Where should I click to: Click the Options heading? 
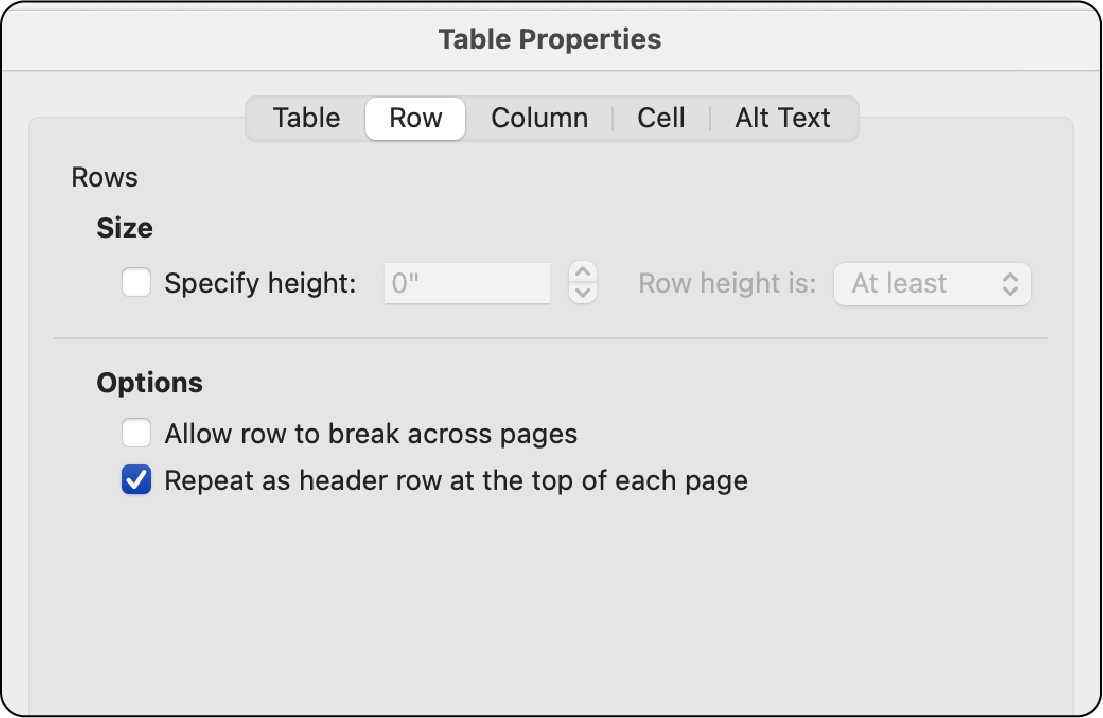(x=148, y=382)
